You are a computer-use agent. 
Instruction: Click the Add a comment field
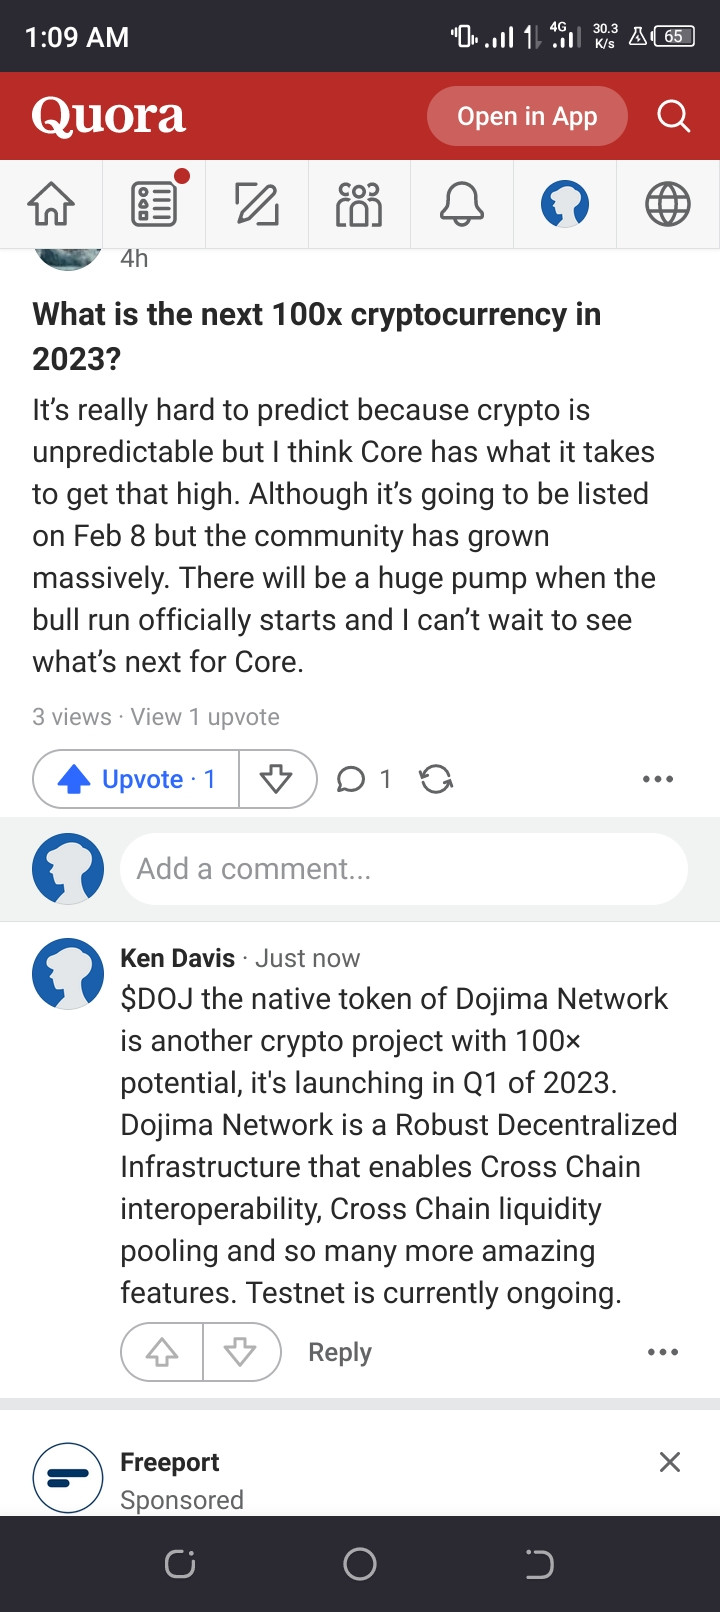click(x=403, y=869)
